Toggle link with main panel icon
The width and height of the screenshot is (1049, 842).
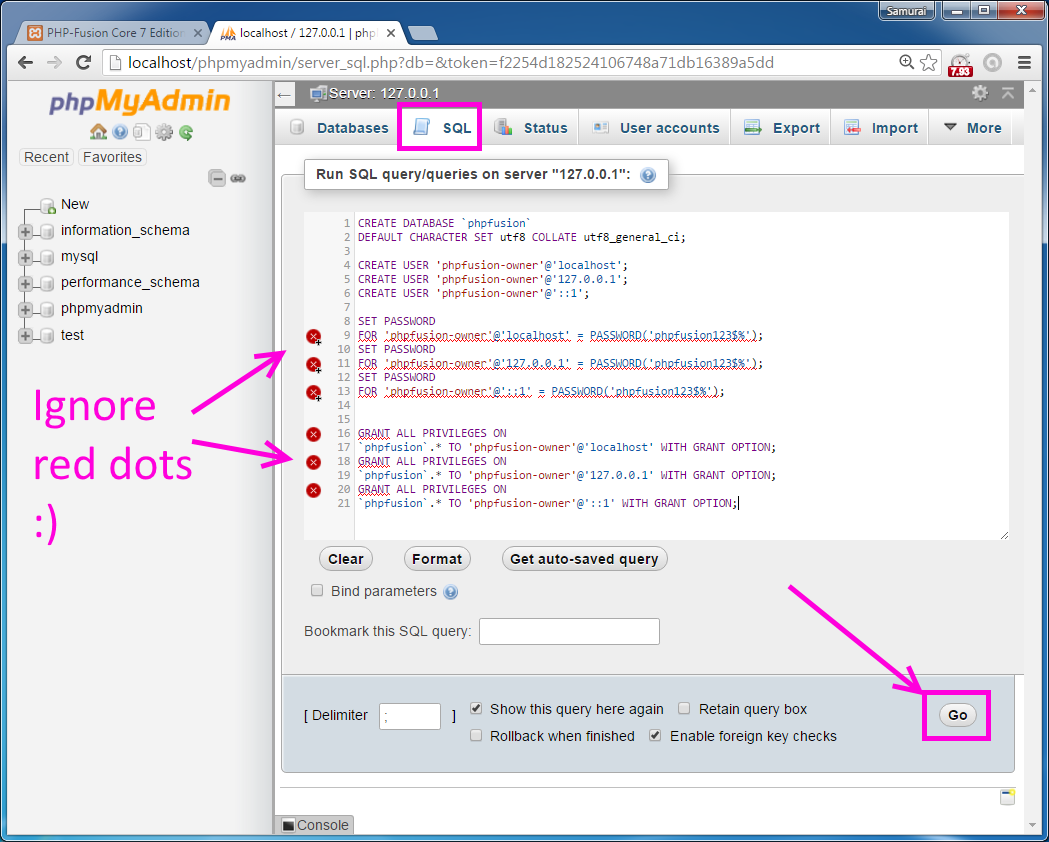click(238, 178)
